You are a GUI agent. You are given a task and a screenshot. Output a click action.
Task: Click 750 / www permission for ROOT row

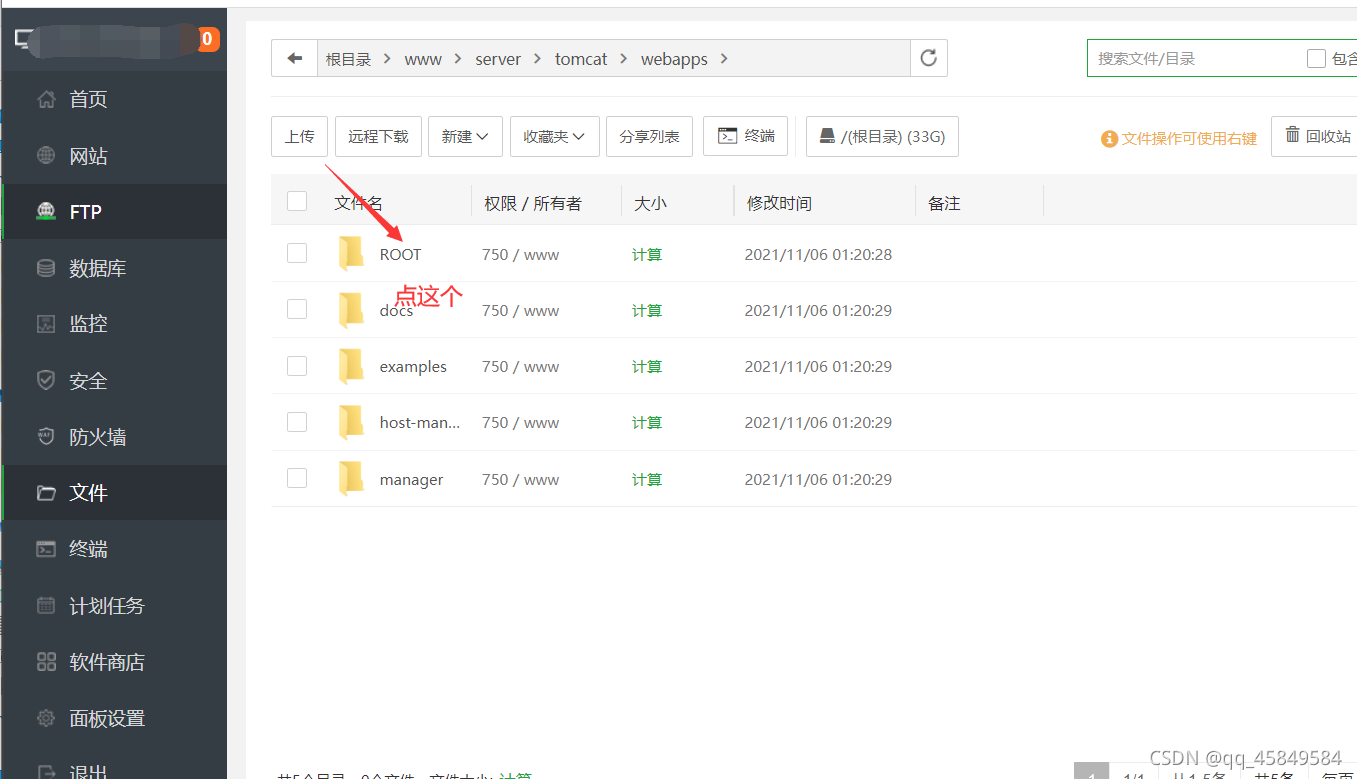coord(520,254)
